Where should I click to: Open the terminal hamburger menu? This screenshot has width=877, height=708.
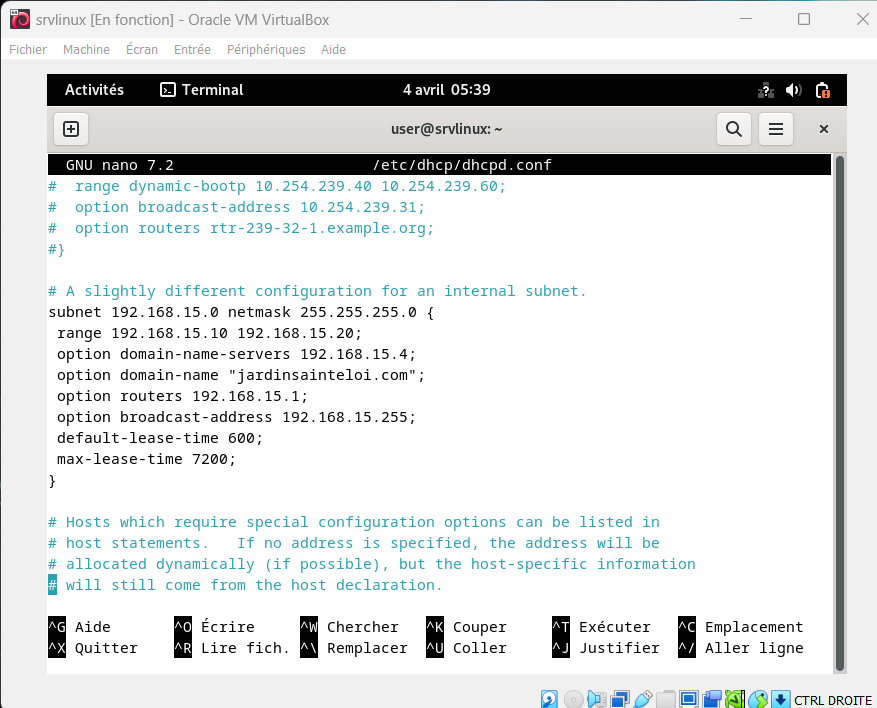pyautogui.click(x=775, y=129)
